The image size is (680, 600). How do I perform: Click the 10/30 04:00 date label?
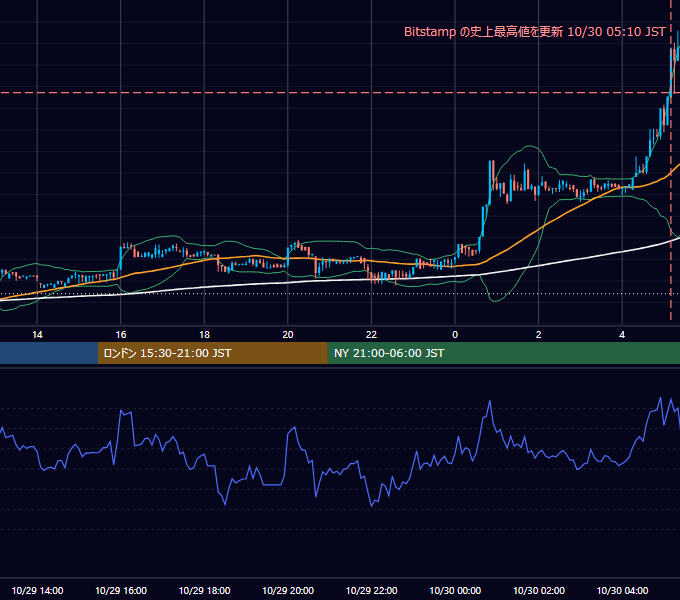pos(622,590)
